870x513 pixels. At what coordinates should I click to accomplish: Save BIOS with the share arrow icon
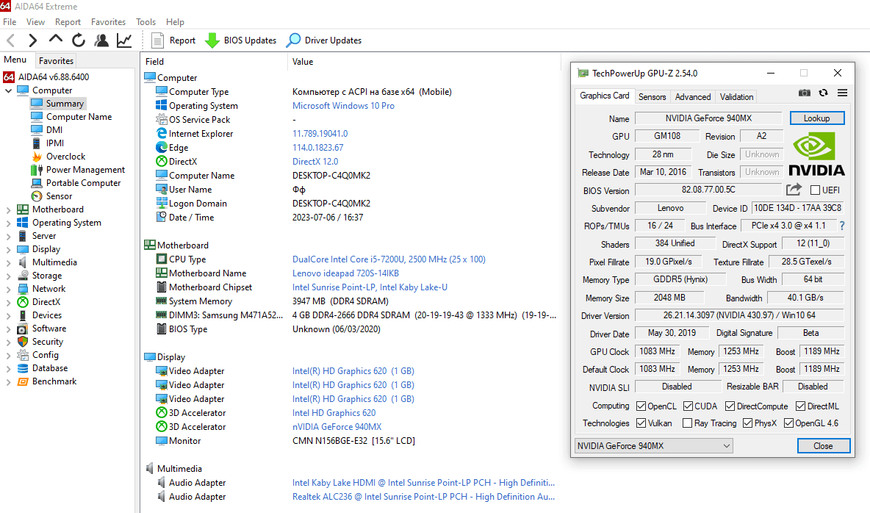tap(793, 190)
